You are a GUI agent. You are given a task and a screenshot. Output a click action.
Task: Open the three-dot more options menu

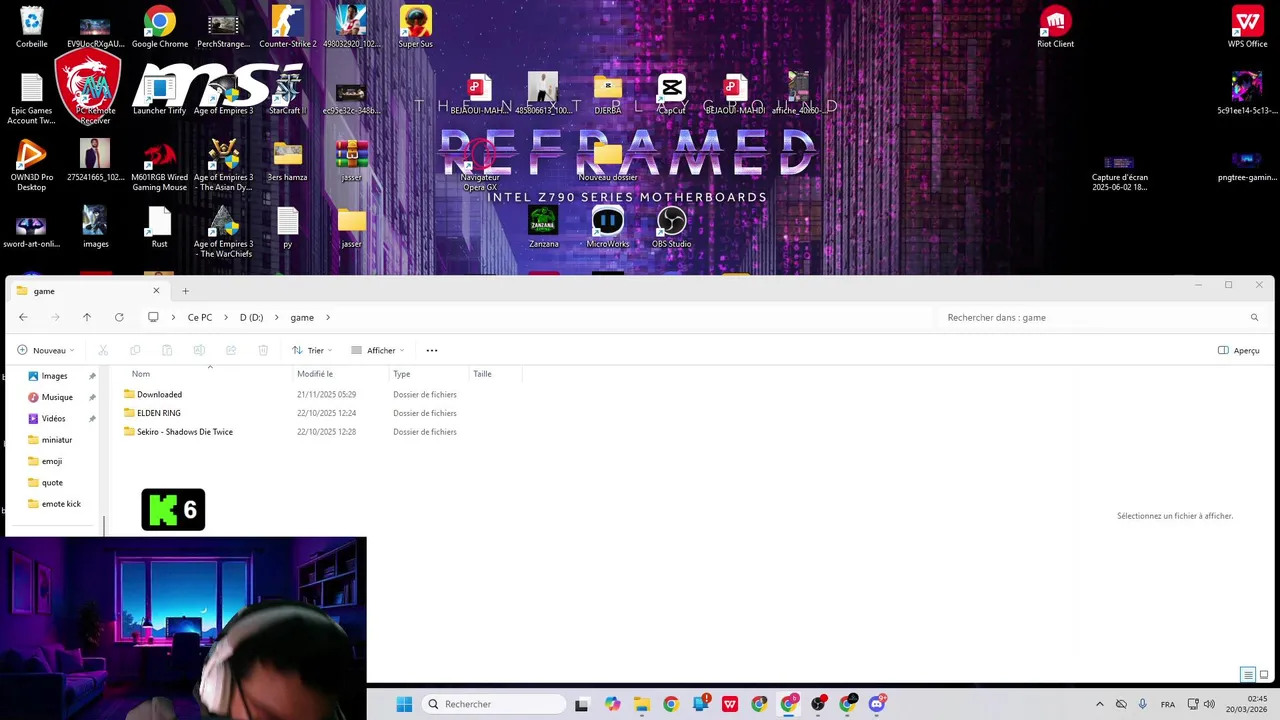coord(432,350)
